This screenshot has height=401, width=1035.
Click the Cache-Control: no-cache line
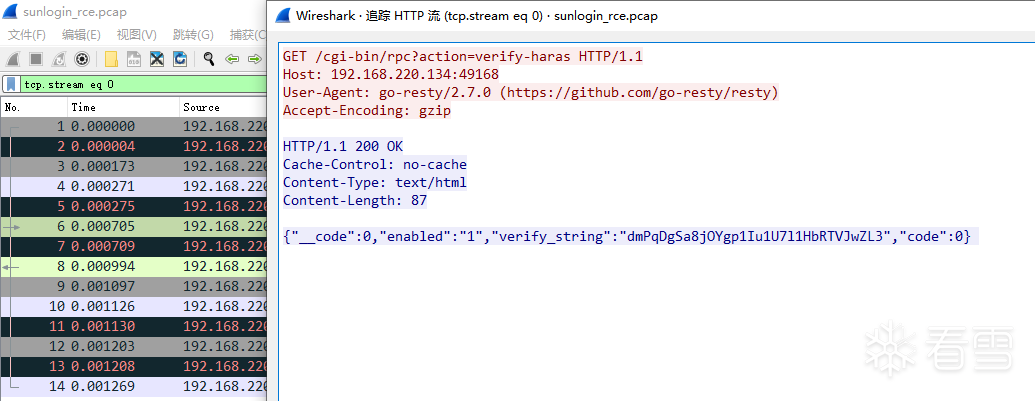tap(375, 164)
